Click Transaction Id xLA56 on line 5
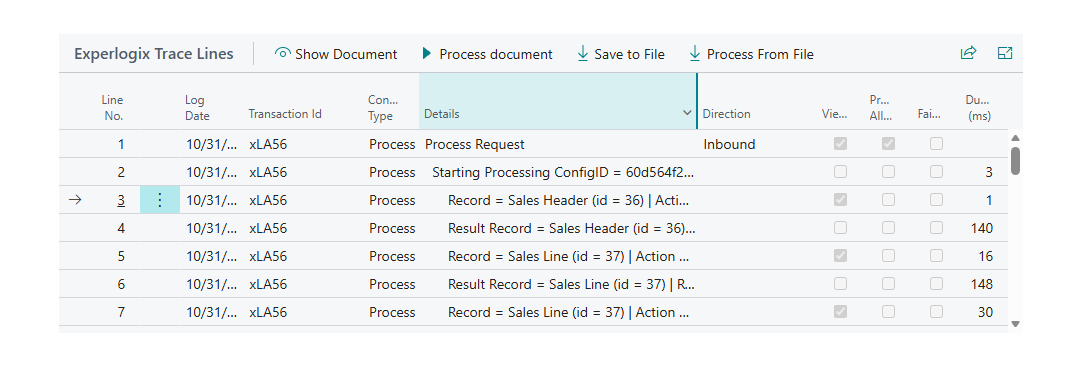Screen dimensions: 1089x365 tap(267, 256)
